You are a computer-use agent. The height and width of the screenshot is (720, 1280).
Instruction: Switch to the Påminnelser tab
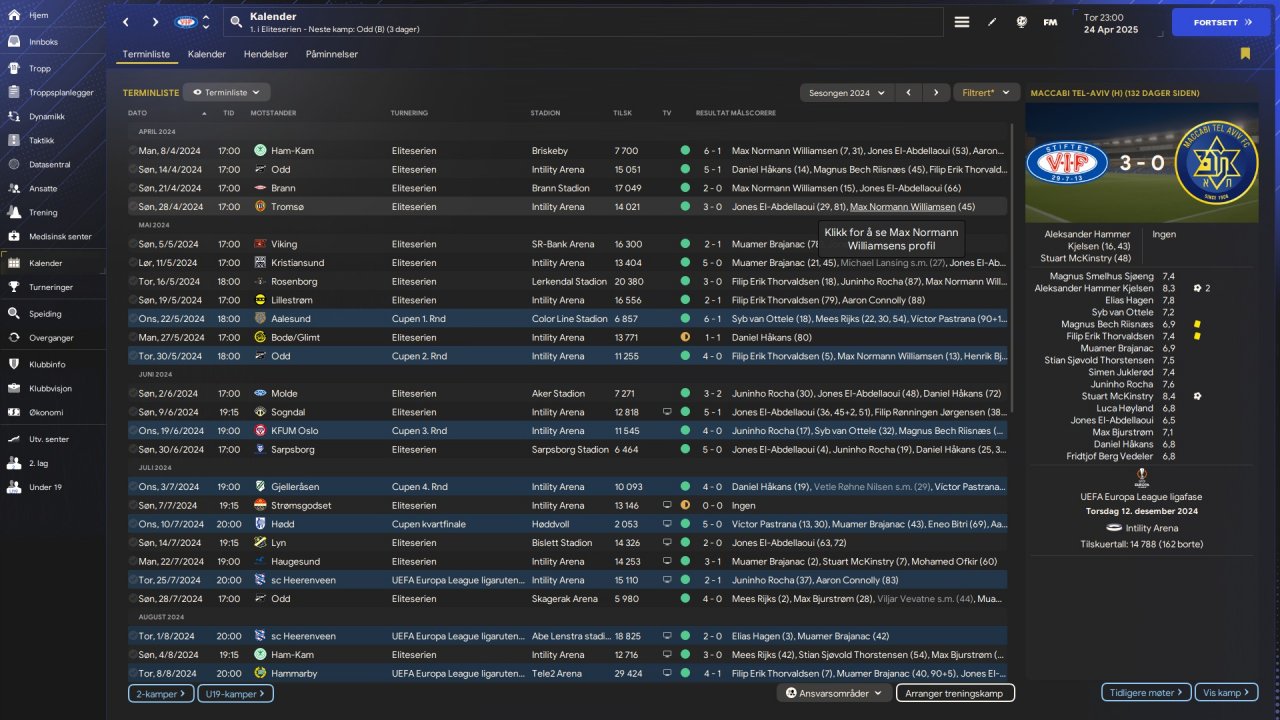coord(332,54)
